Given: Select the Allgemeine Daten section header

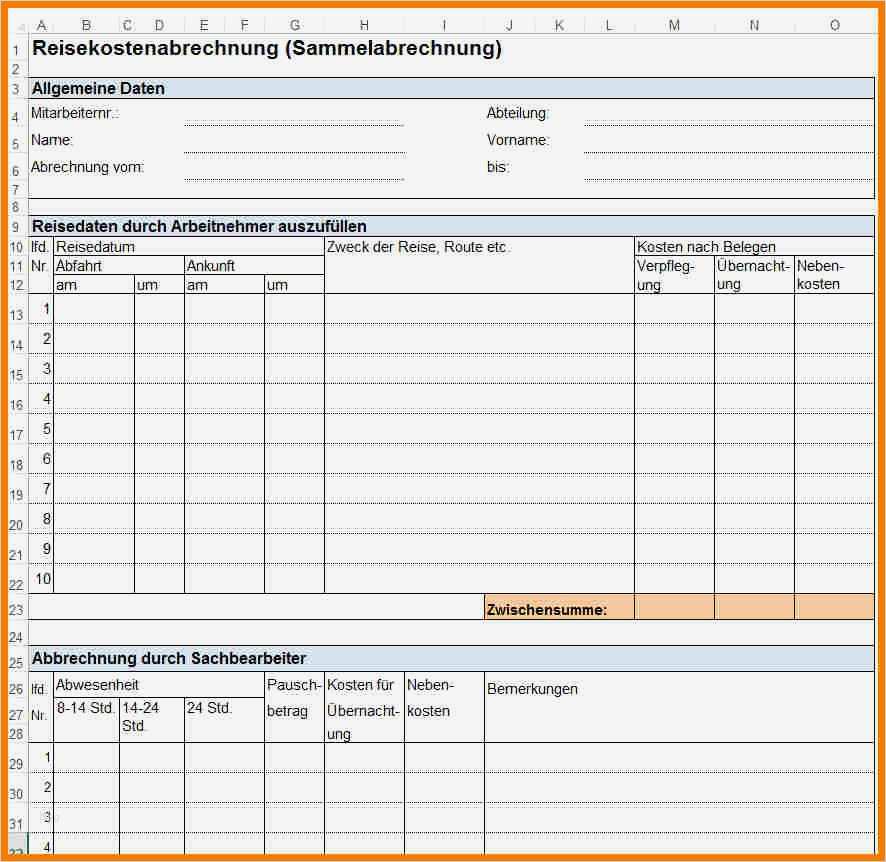Looking at the screenshot, I should 451,89.
